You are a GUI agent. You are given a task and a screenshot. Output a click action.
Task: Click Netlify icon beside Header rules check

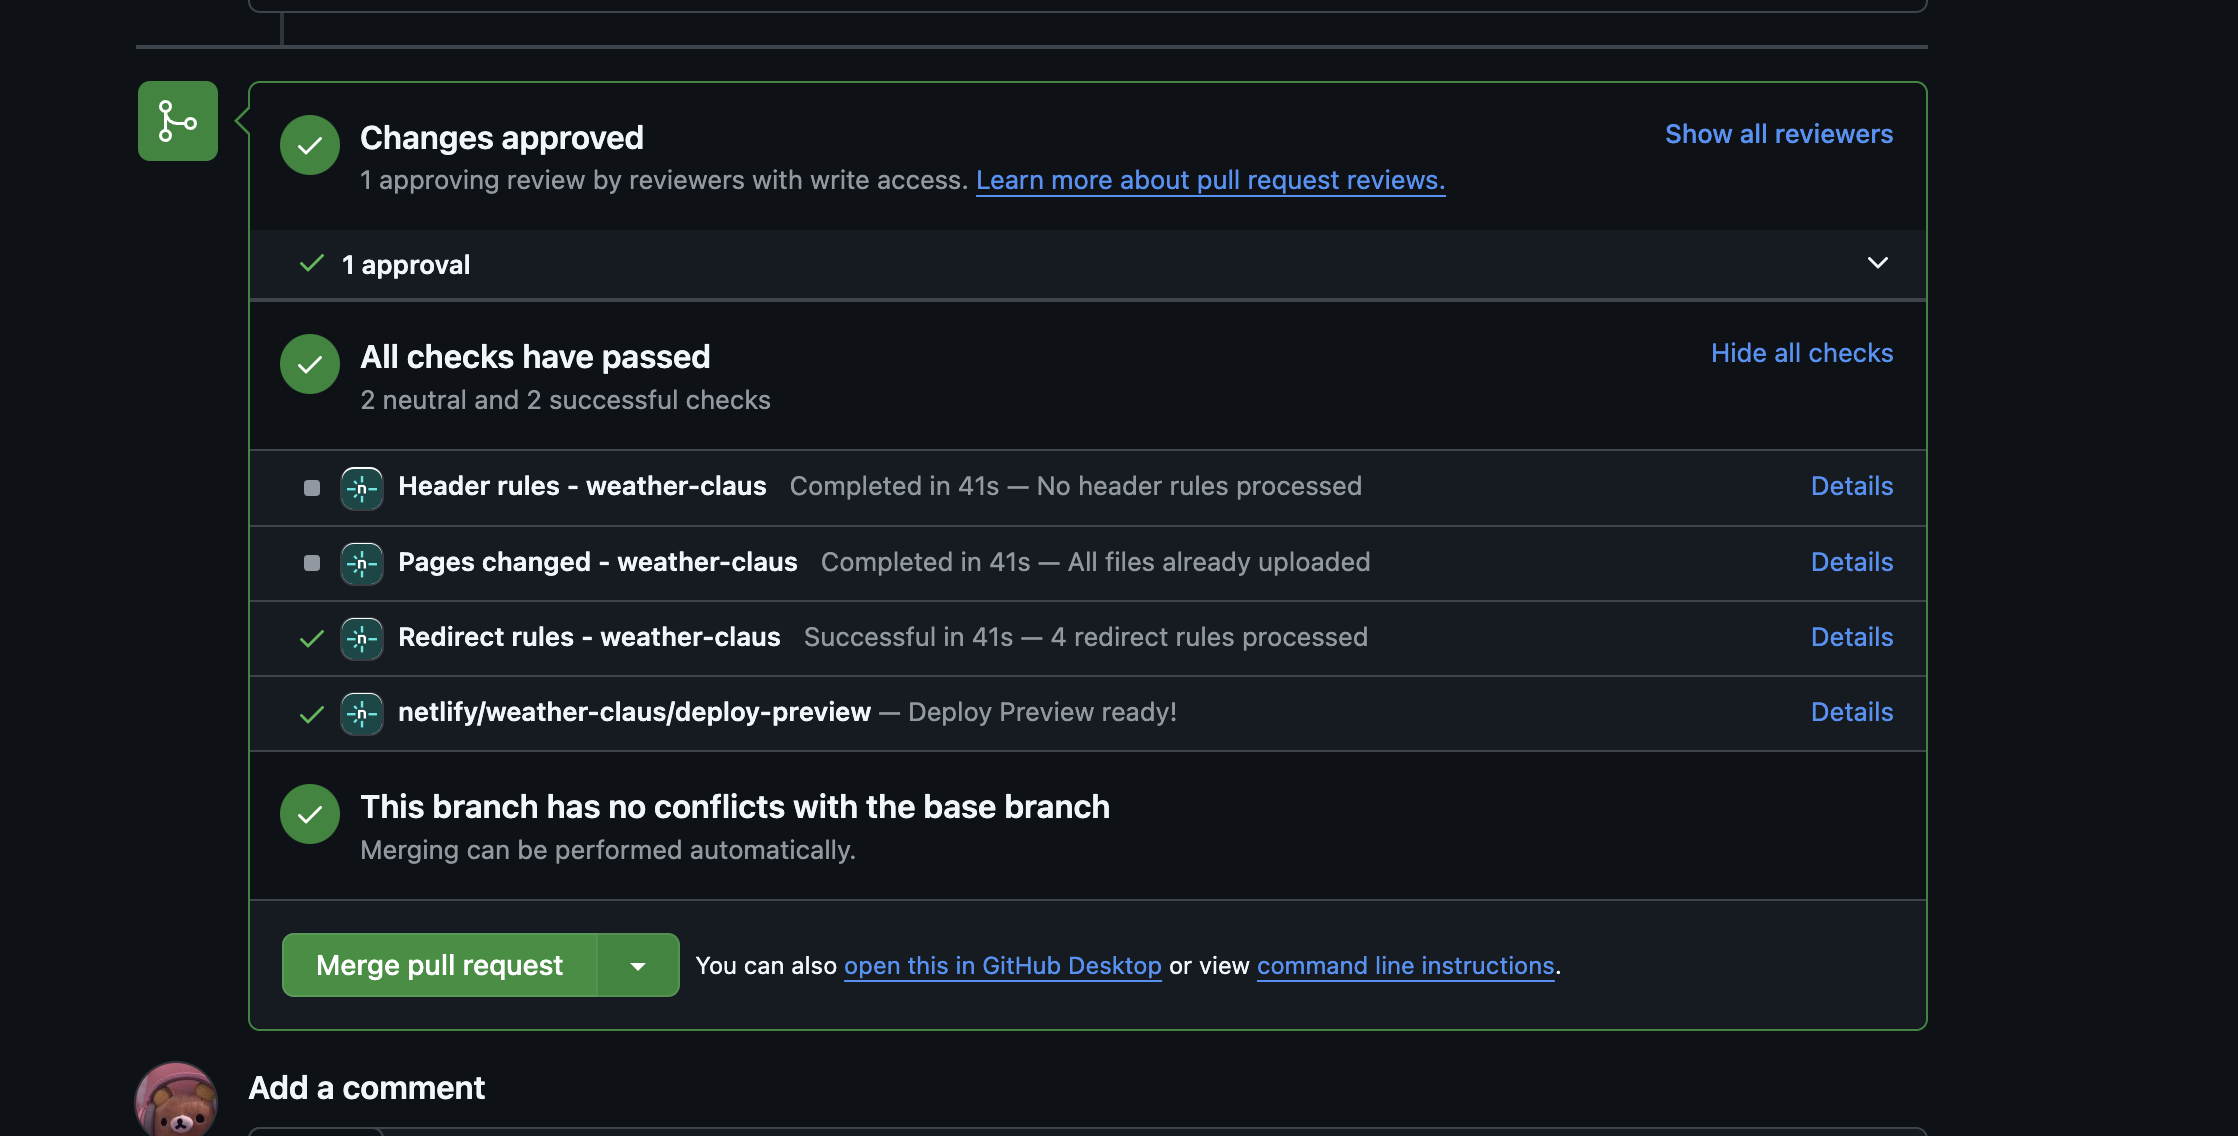point(361,488)
